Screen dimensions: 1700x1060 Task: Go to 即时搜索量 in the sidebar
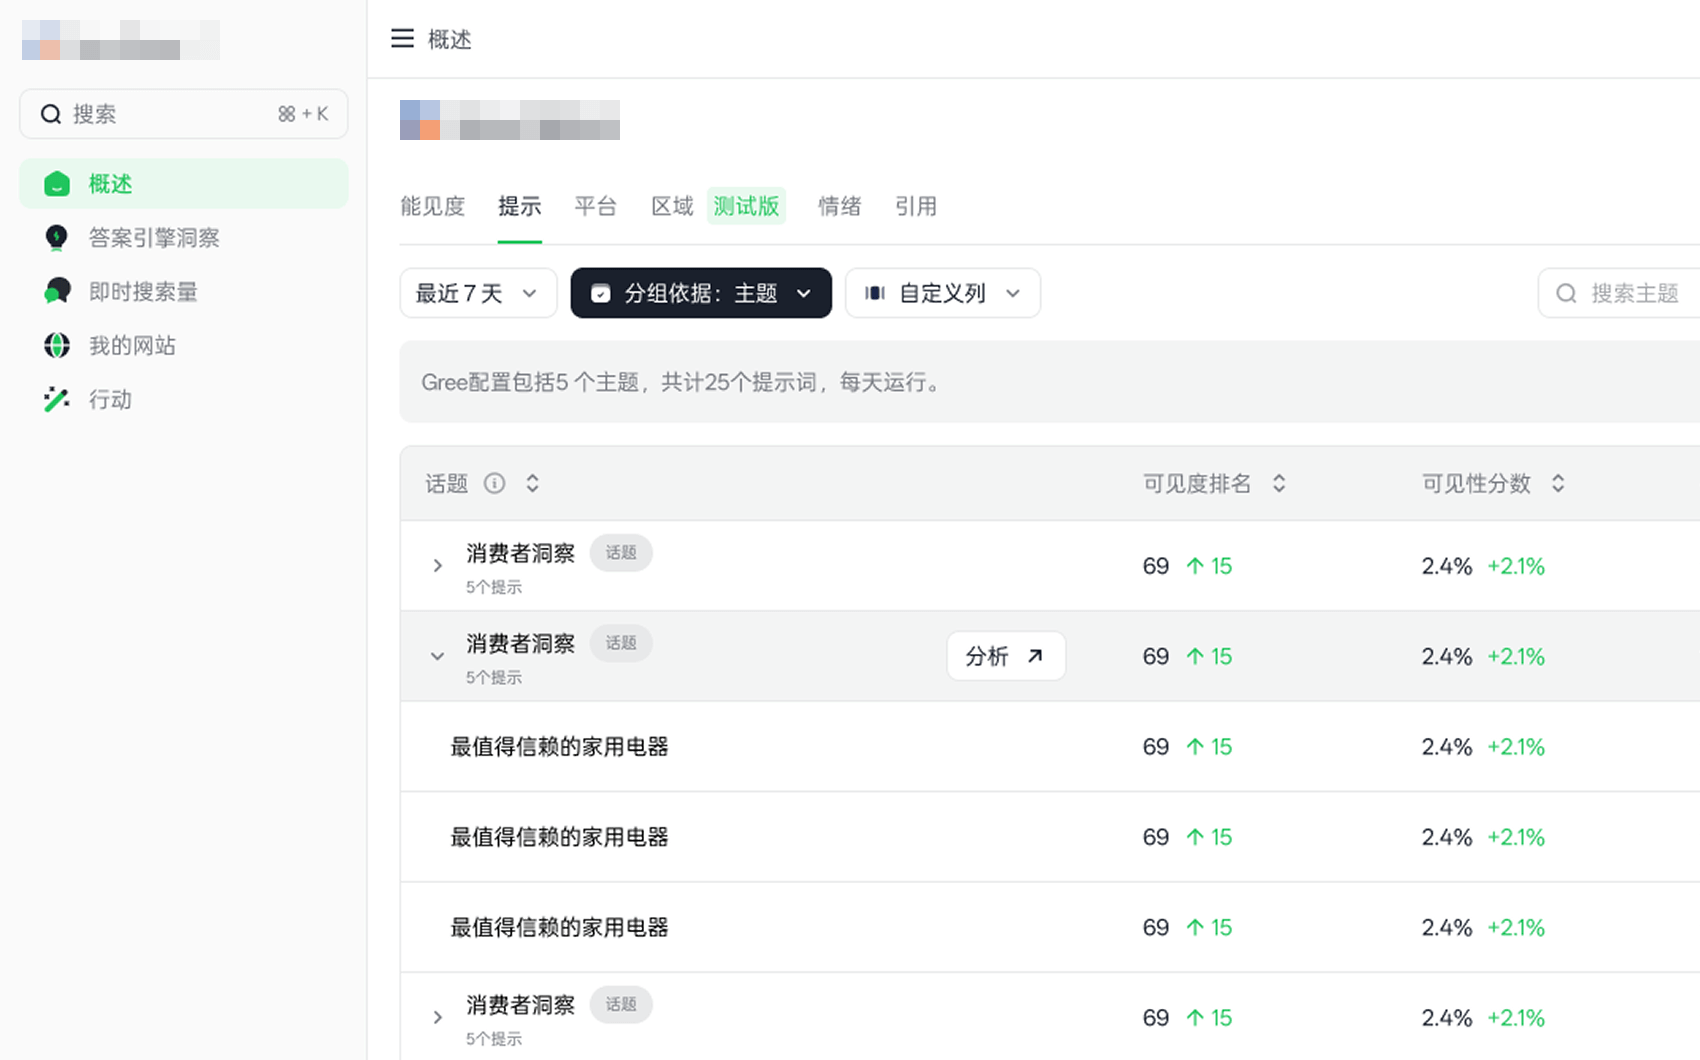pyautogui.click(x=142, y=292)
